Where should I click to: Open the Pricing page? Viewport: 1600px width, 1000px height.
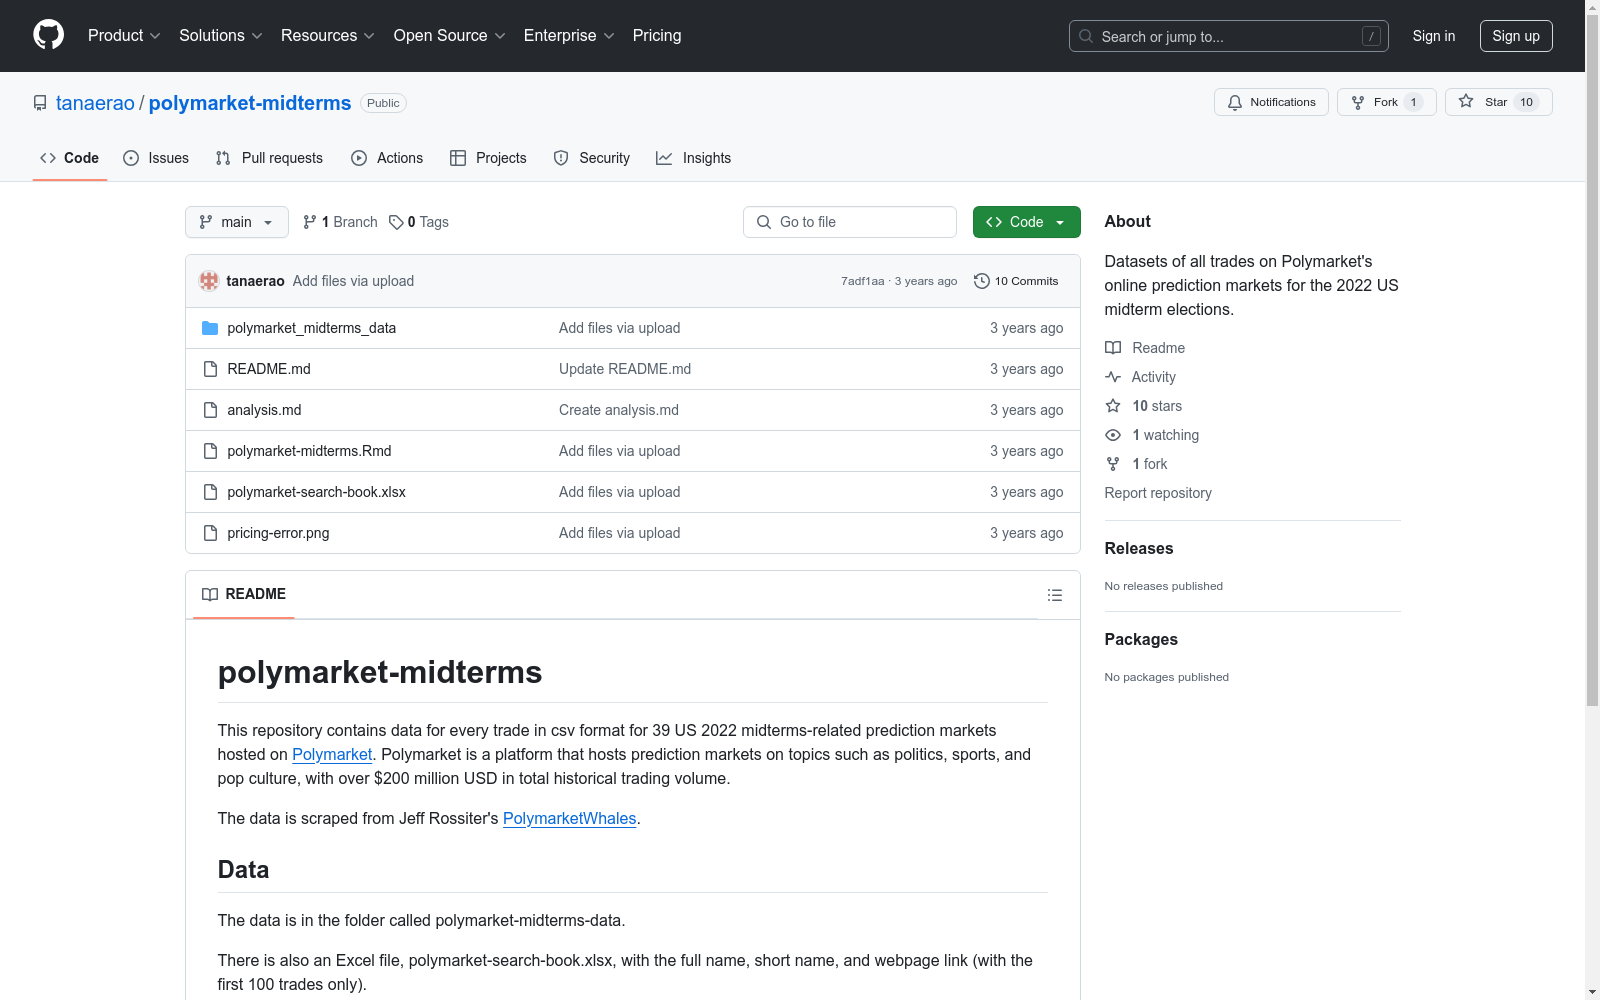[x=657, y=35]
